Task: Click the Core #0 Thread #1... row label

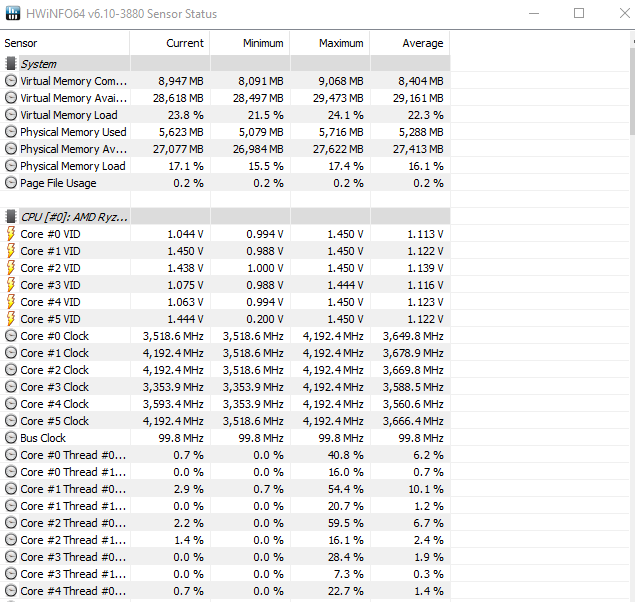Action: tap(73, 472)
